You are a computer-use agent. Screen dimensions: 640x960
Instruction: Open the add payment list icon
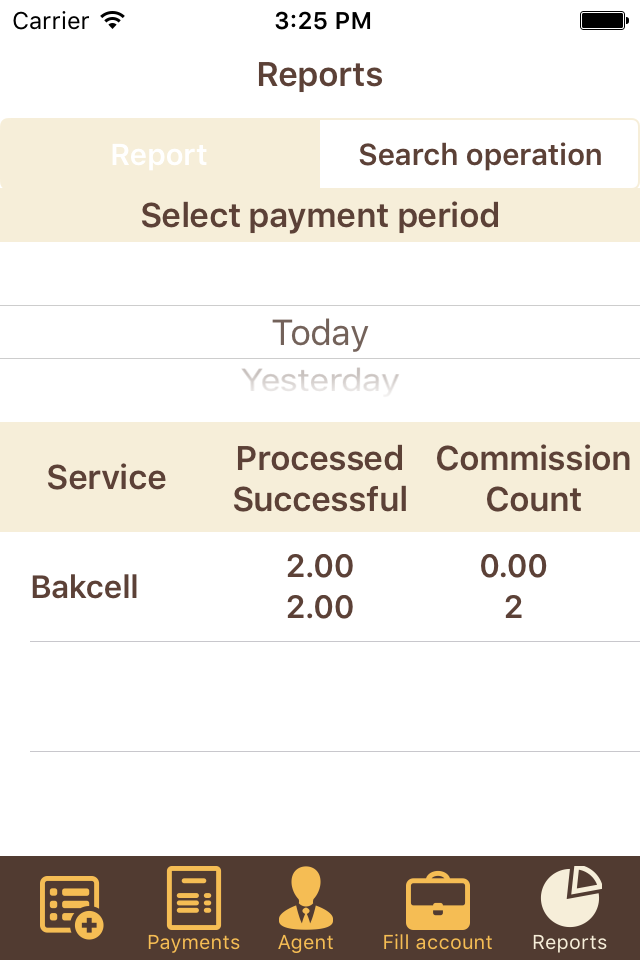(x=71, y=906)
